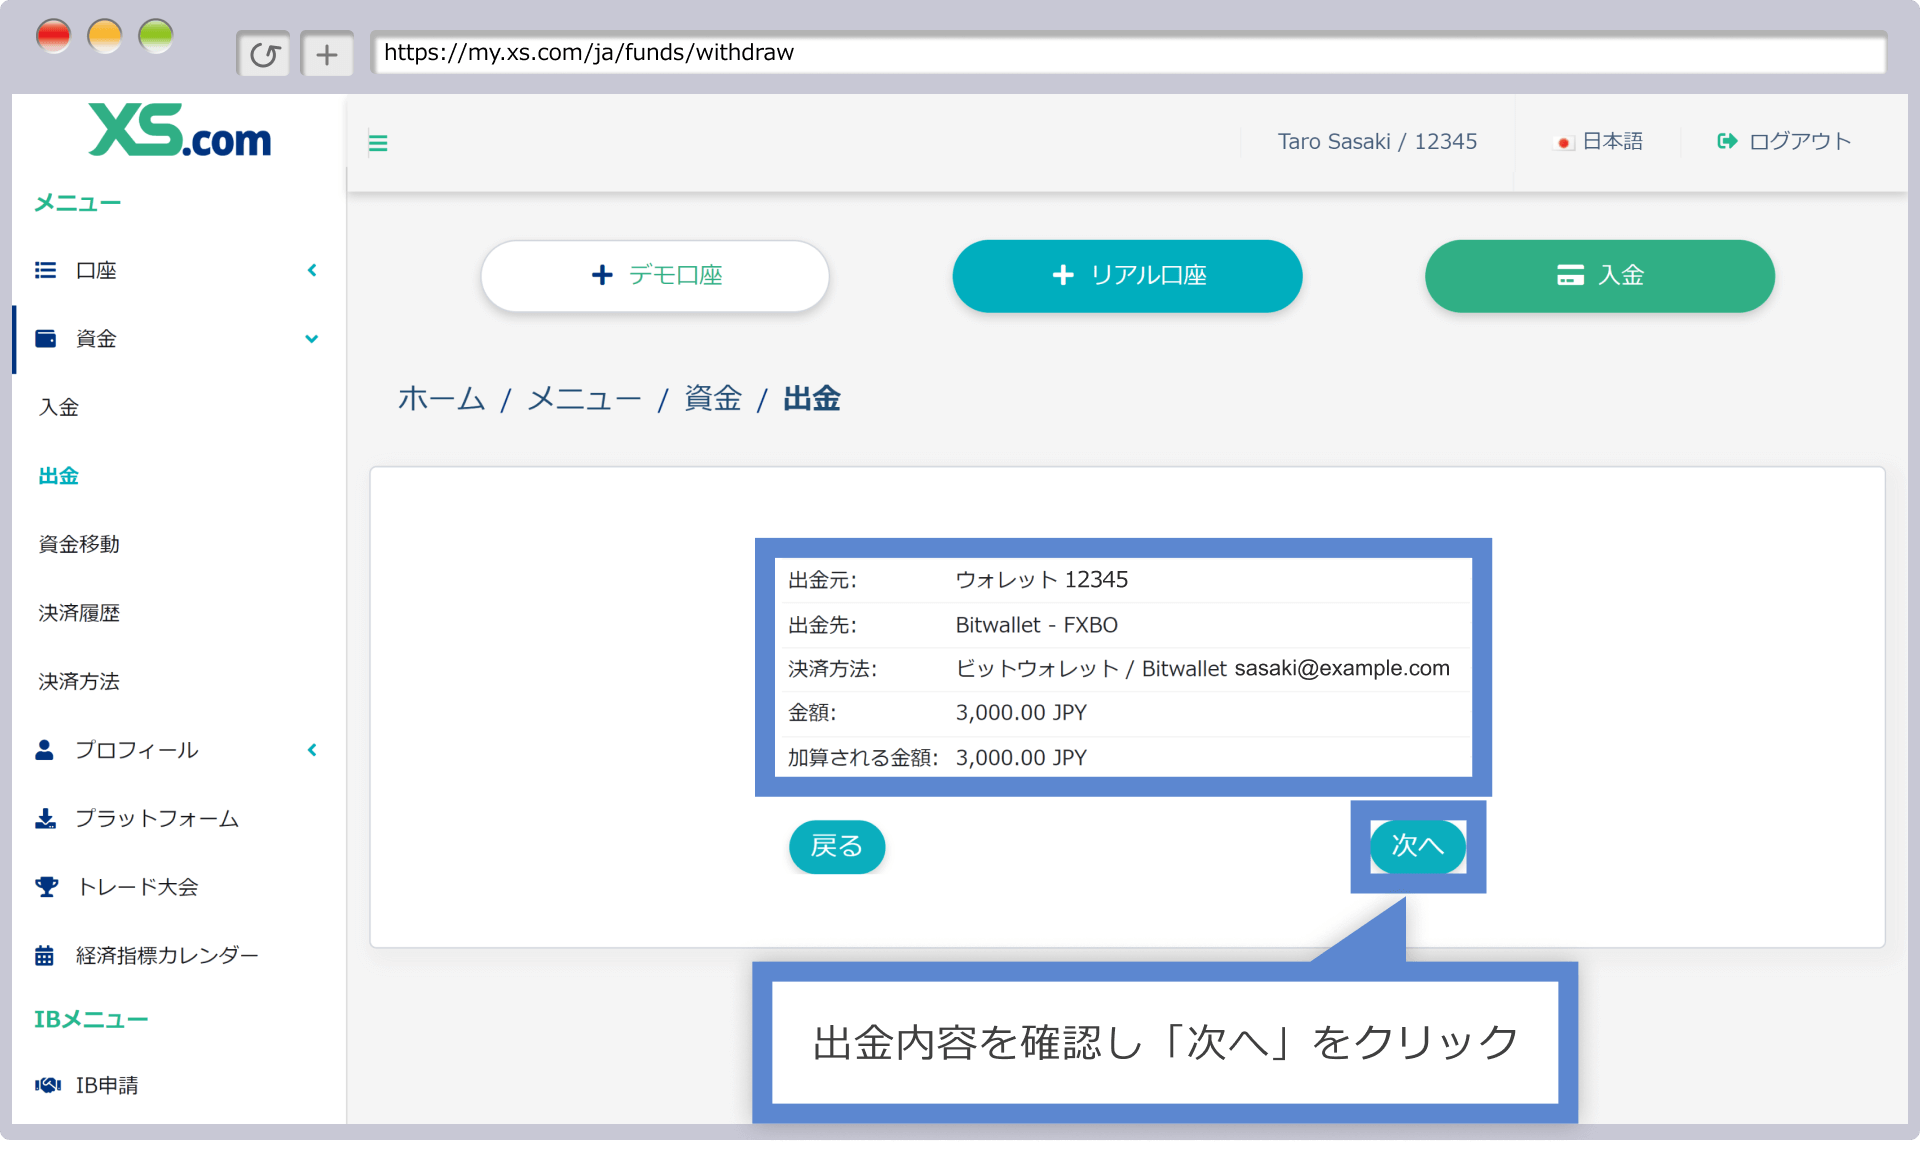Open 資金移動 in the sidebar
Screen dimensions: 1920x1150
tap(79, 544)
